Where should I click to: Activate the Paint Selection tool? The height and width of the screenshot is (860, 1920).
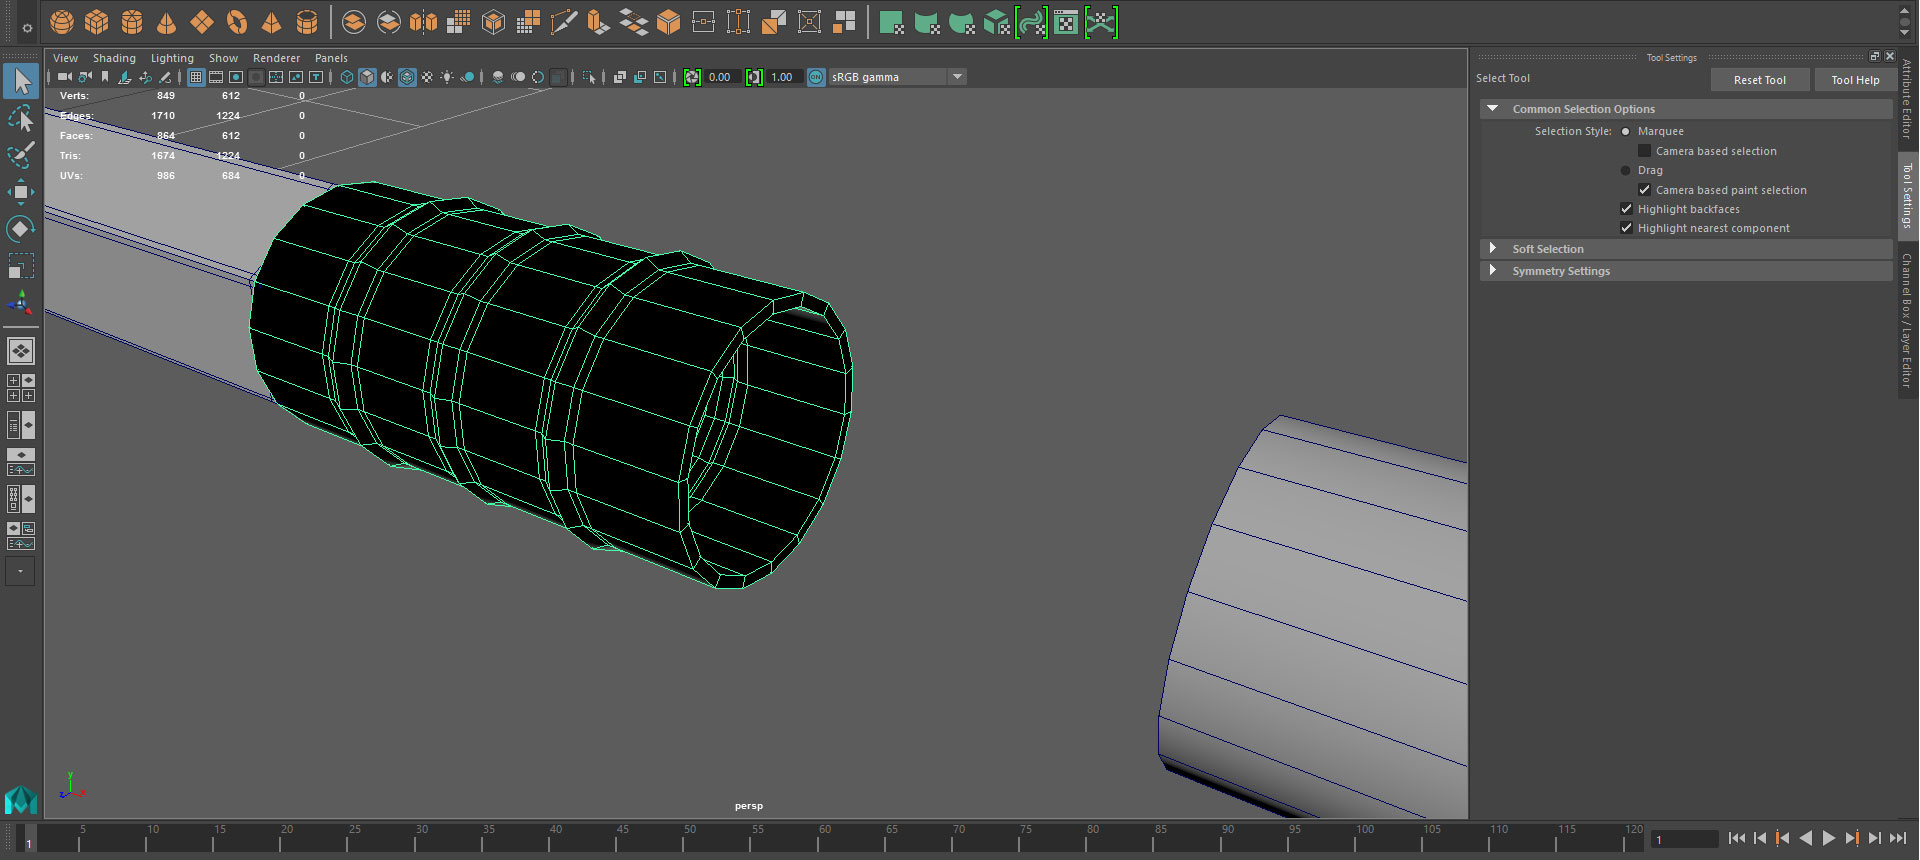[x=20, y=155]
